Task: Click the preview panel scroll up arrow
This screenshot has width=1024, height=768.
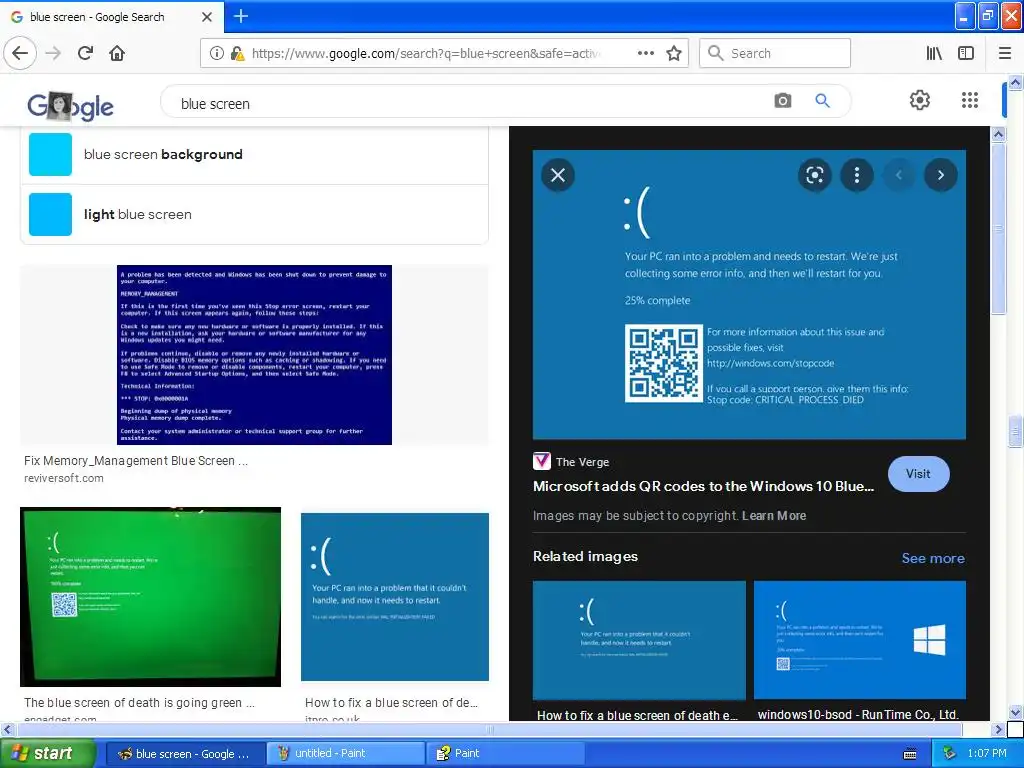Action: [x=998, y=135]
